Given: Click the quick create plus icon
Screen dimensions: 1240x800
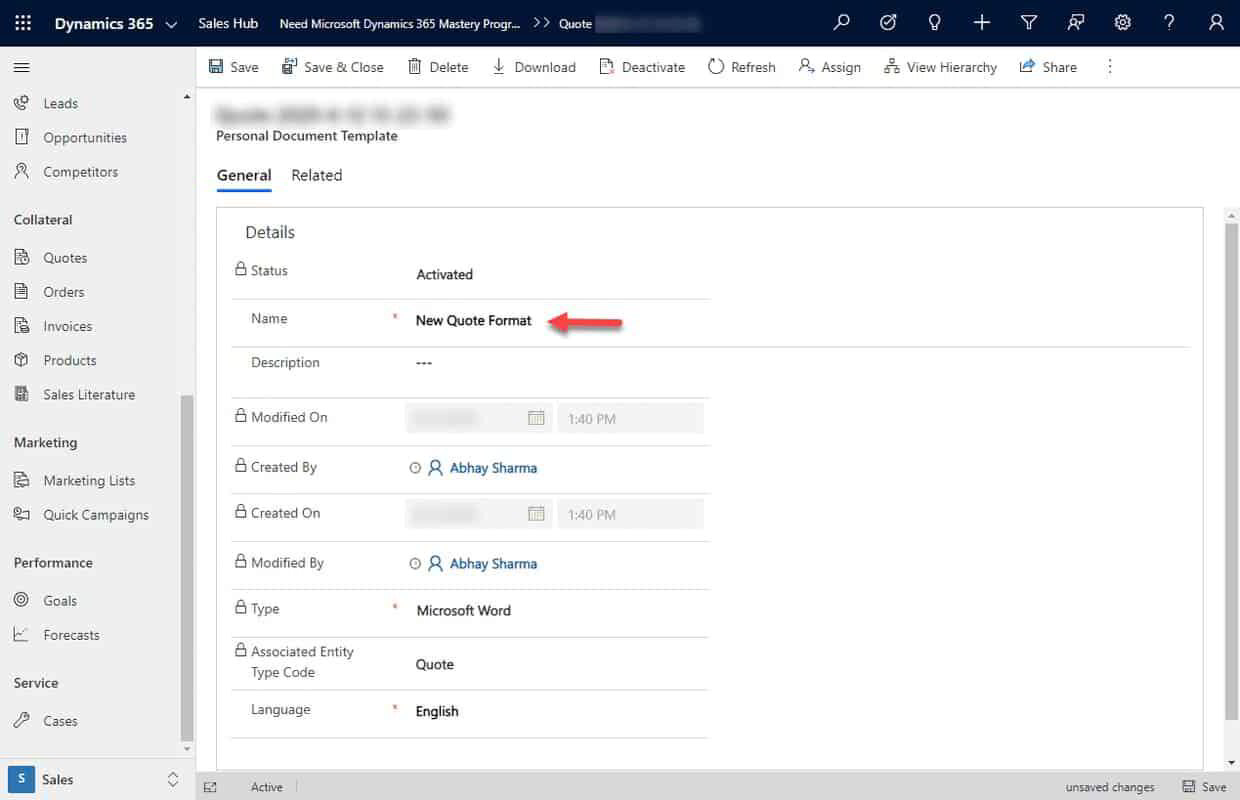Looking at the screenshot, I should 981,22.
